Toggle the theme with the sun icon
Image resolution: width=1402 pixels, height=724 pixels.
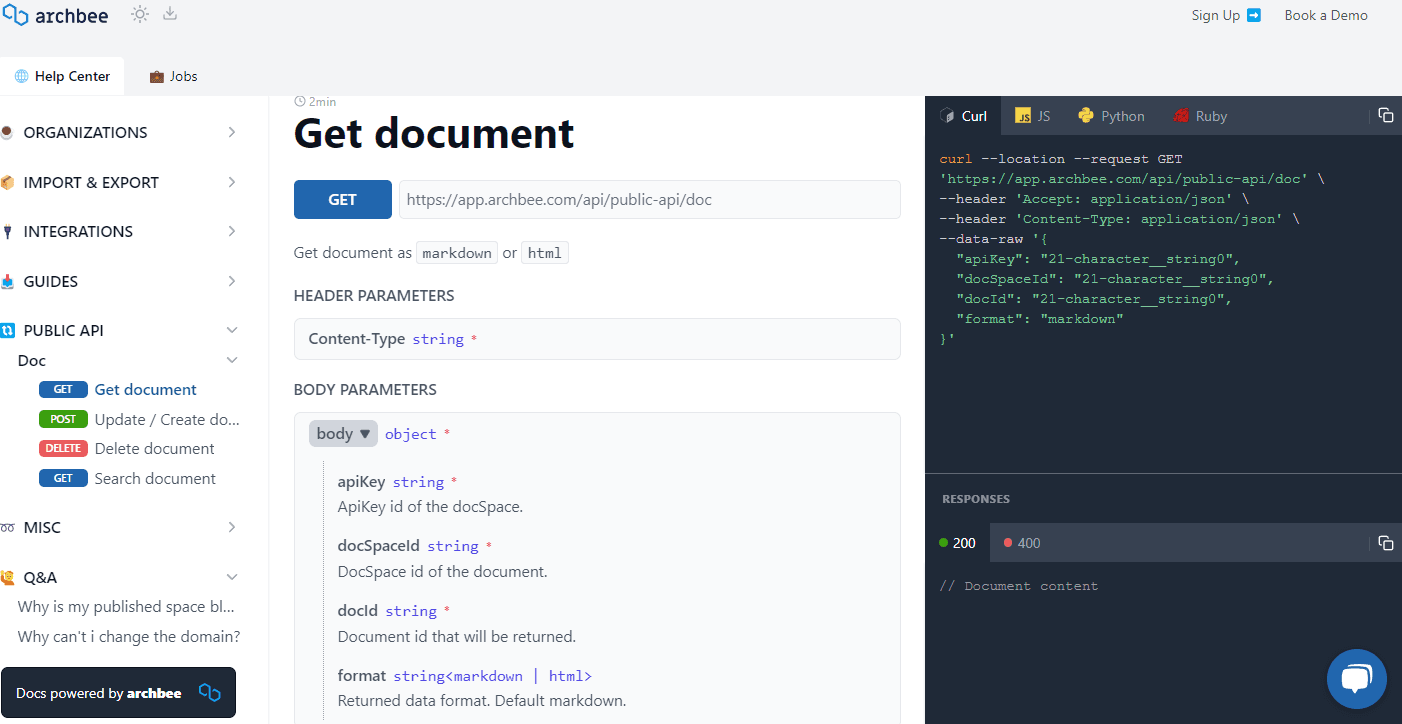coord(139,15)
